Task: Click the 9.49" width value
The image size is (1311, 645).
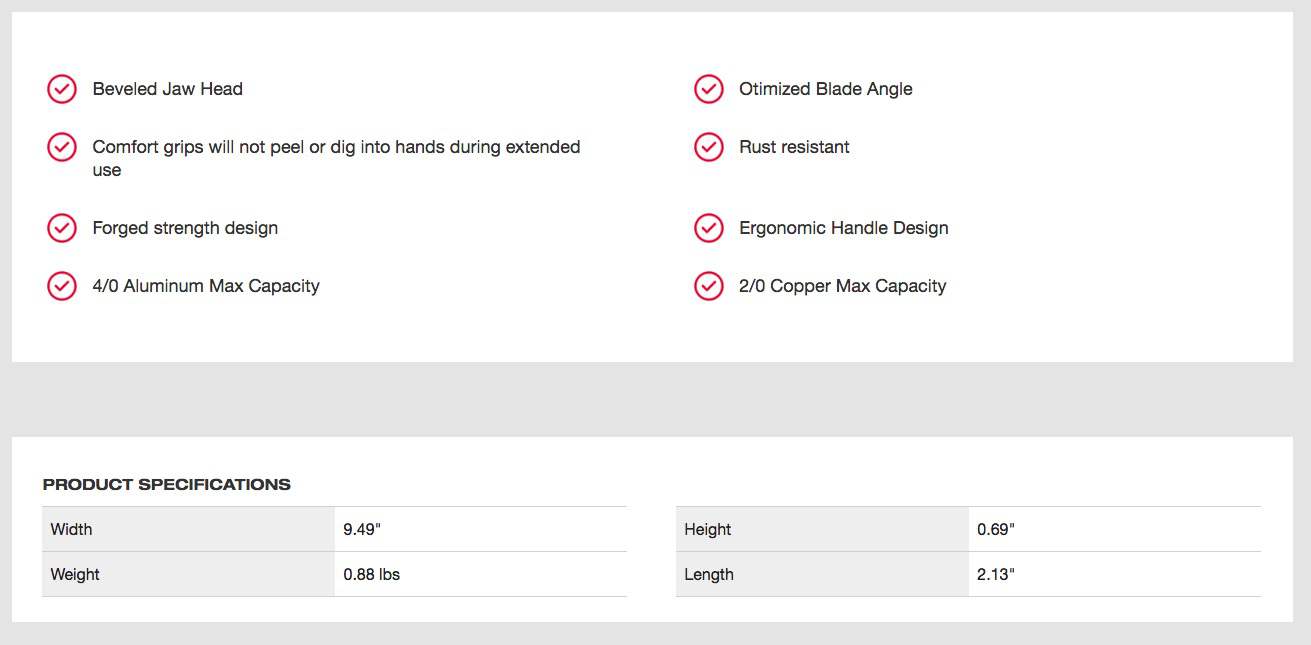Action: 362,529
